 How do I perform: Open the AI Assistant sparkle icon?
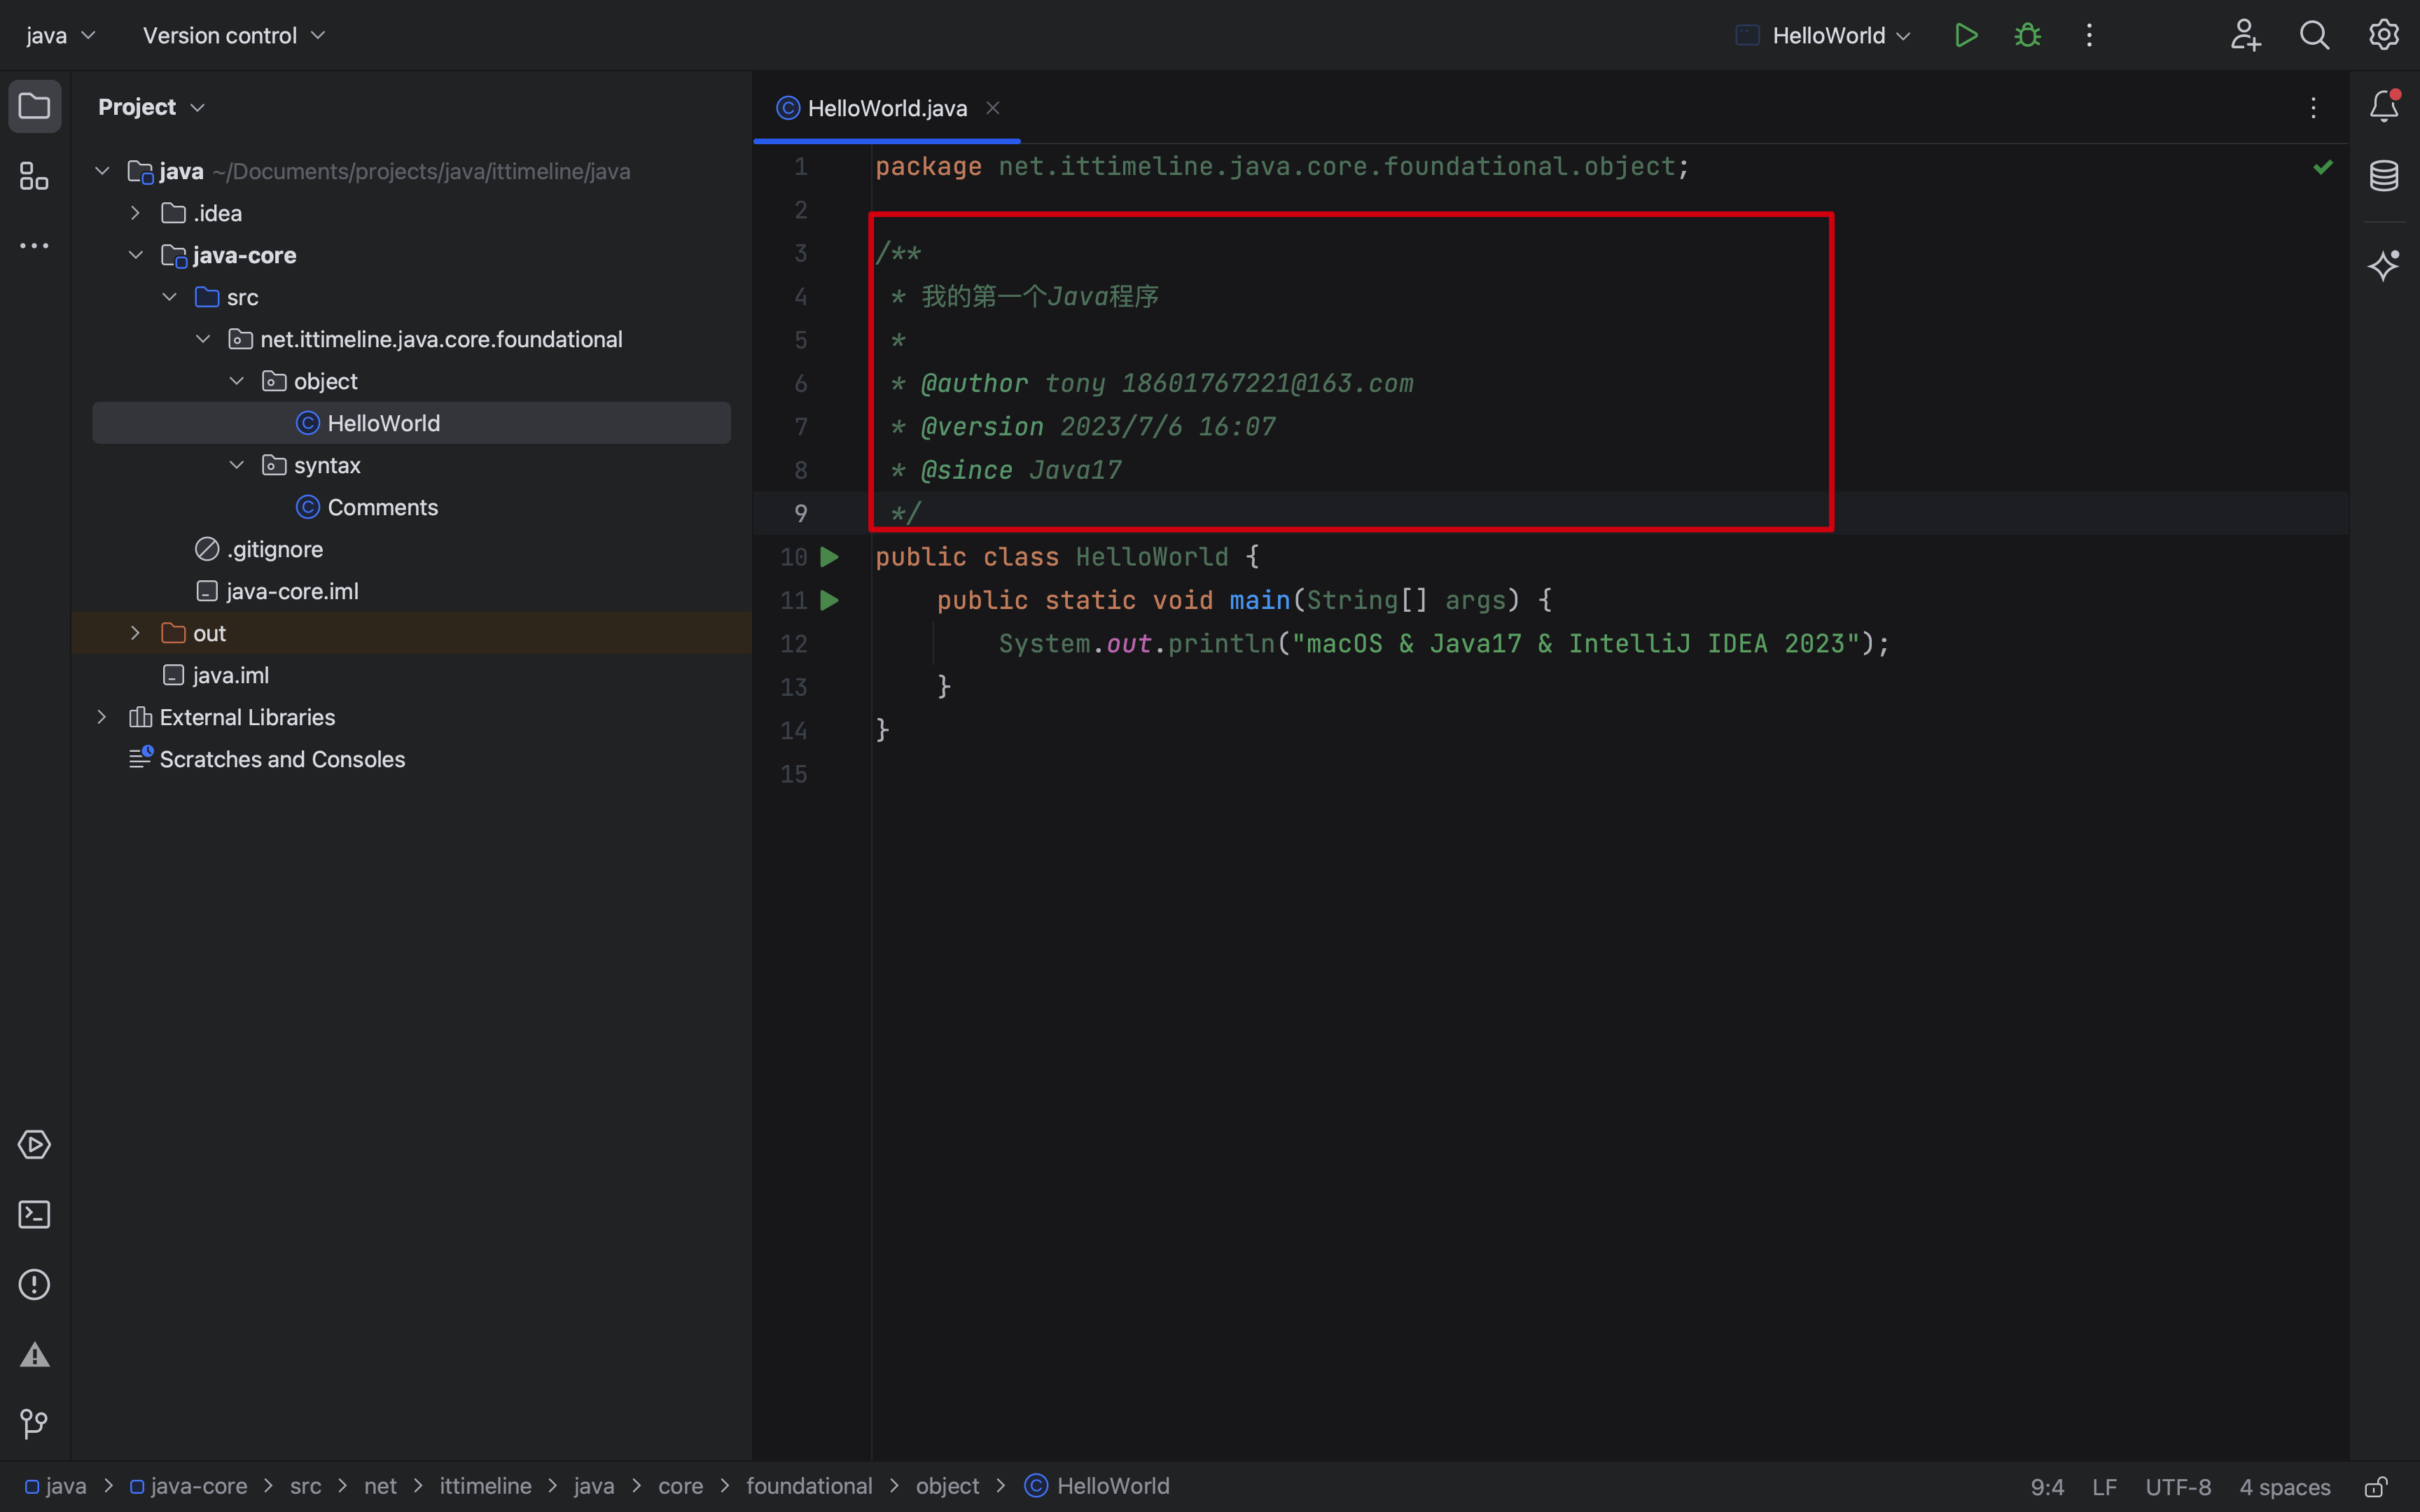(2384, 265)
